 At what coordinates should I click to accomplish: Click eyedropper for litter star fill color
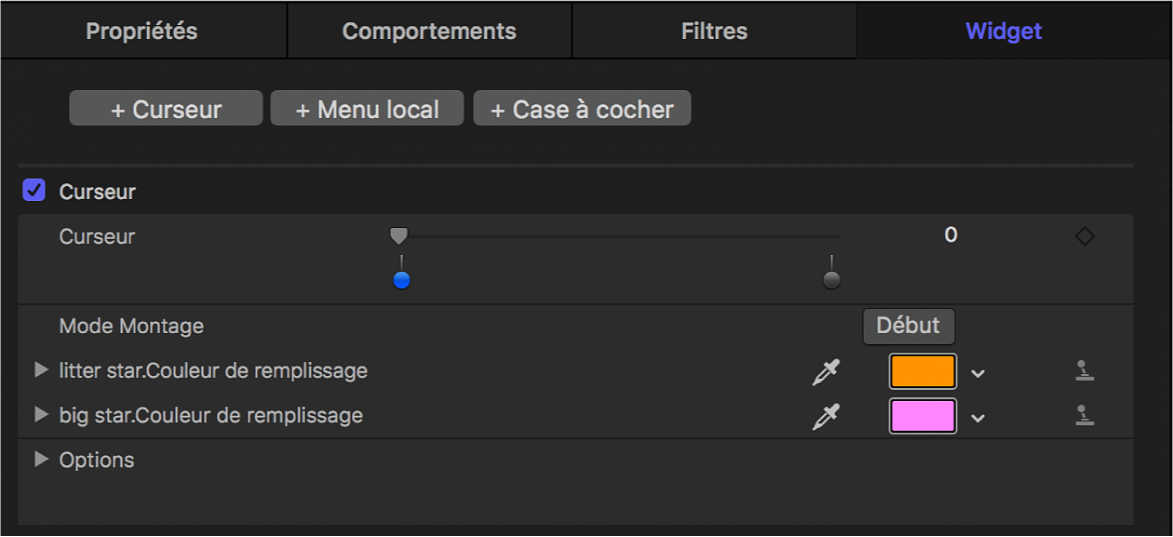pos(826,372)
